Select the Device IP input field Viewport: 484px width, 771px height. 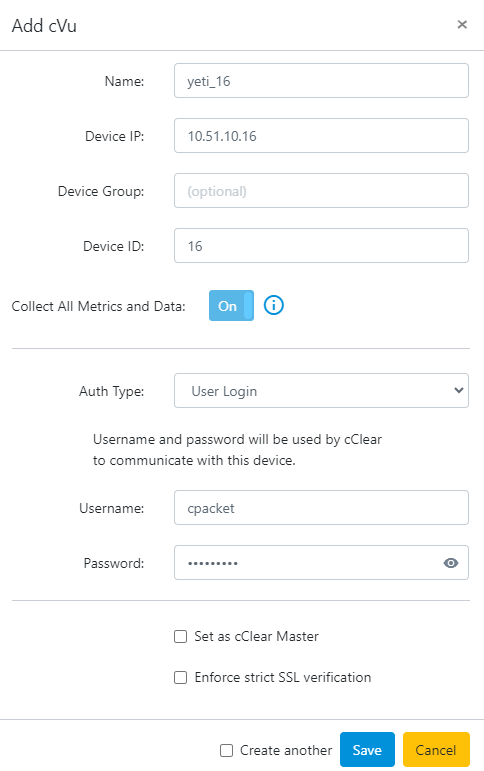point(321,136)
